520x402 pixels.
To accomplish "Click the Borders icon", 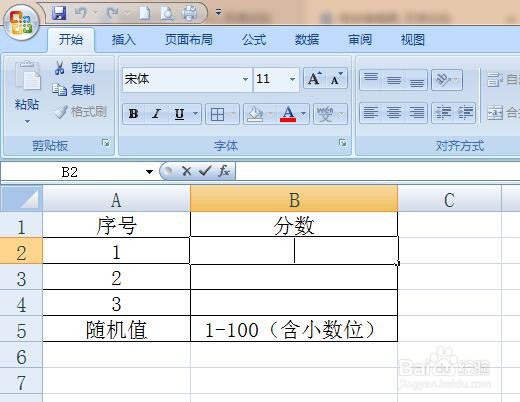I will point(217,115).
